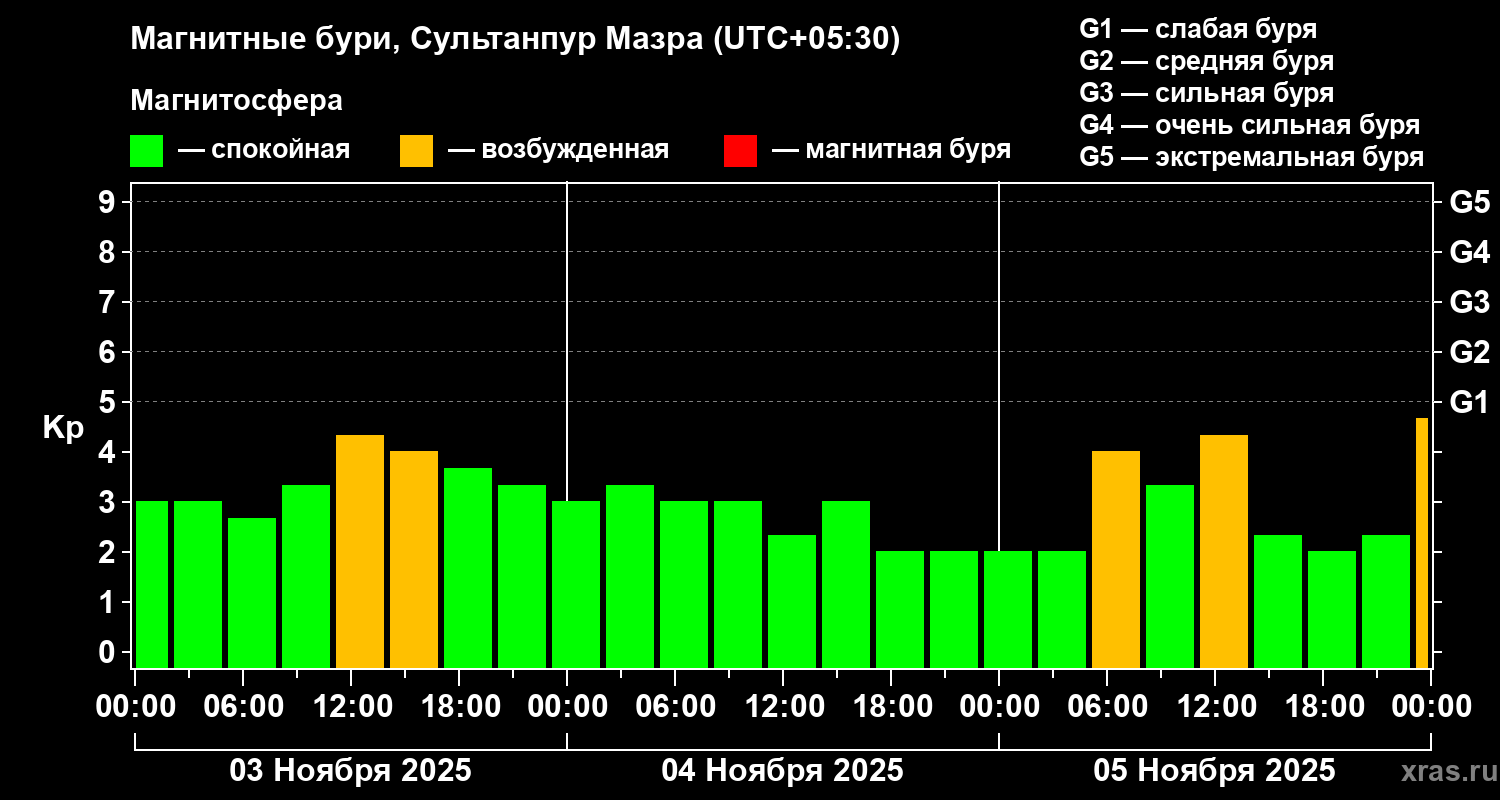The width and height of the screenshot is (1500, 800).
Task: Click the '06:00' label under 03 November
Action: pos(243,707)
